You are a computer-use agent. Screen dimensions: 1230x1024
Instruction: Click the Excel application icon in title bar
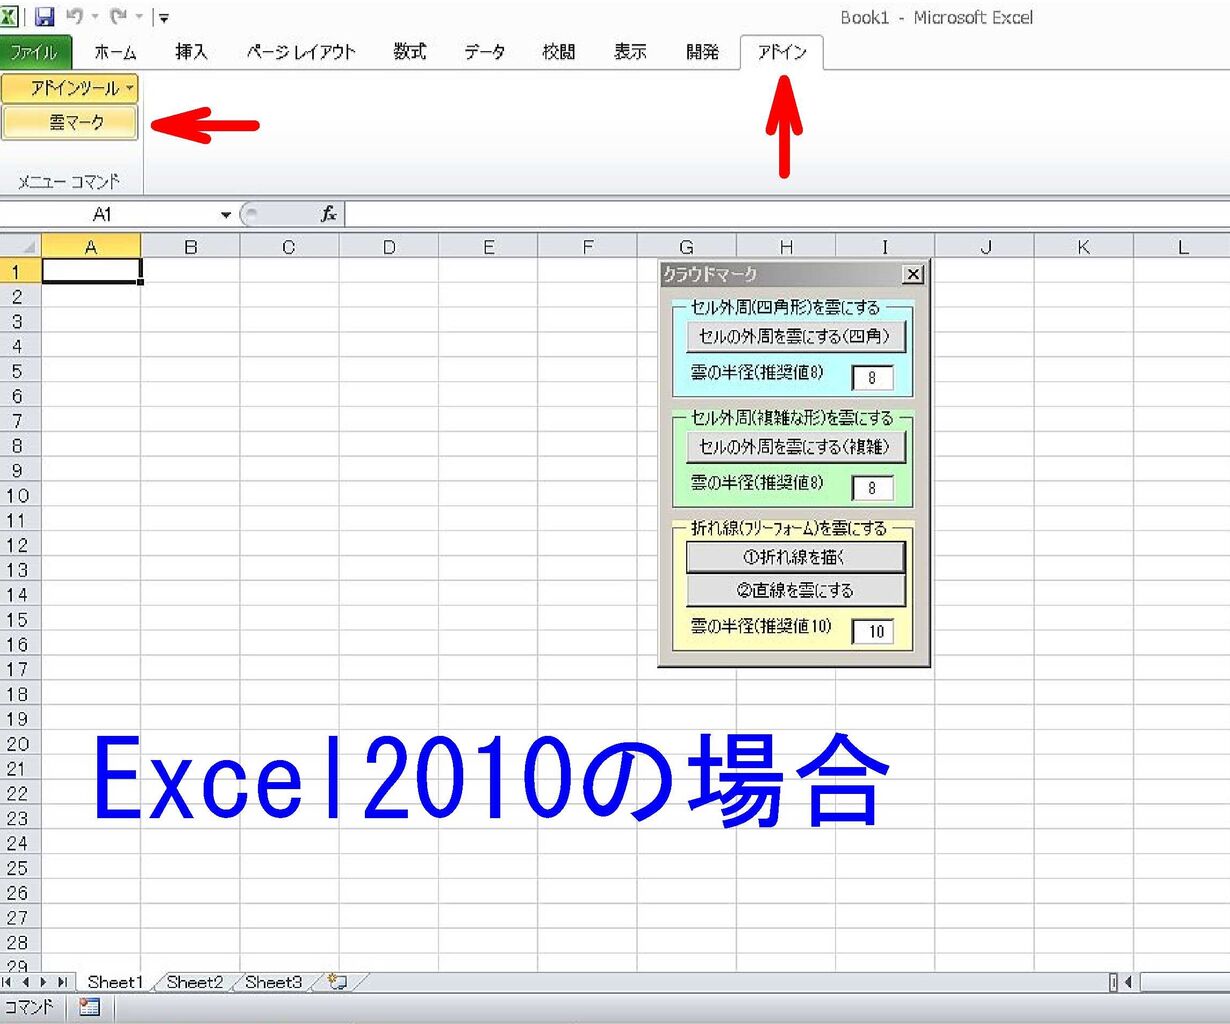click(x=10, y=17)
